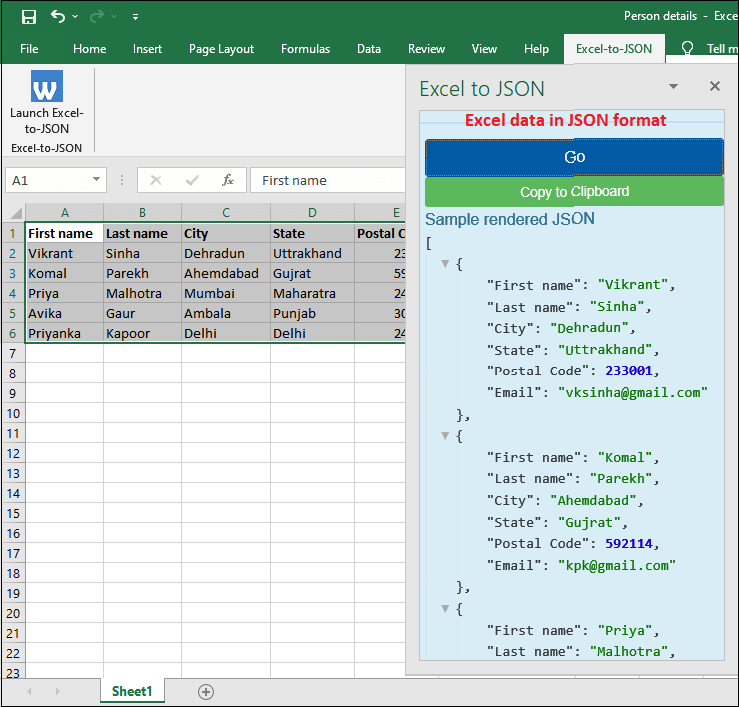
Task: Select column A header
Action: click(x=65, y=213)
